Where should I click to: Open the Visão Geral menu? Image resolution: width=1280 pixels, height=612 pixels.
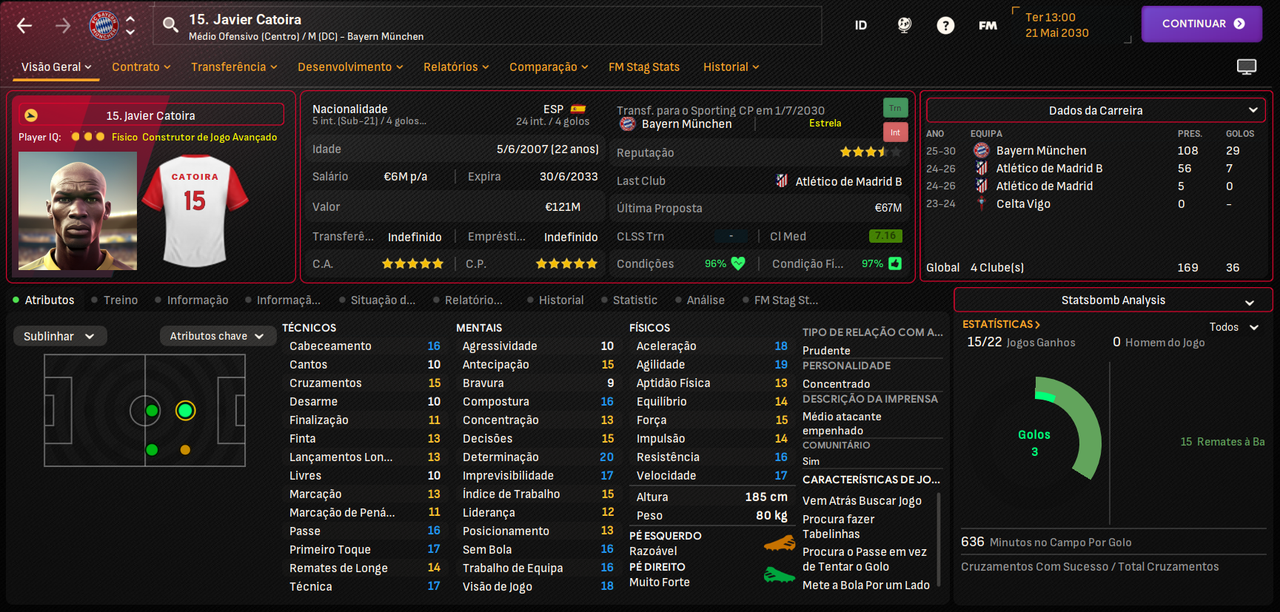click(x=57, y=67)
